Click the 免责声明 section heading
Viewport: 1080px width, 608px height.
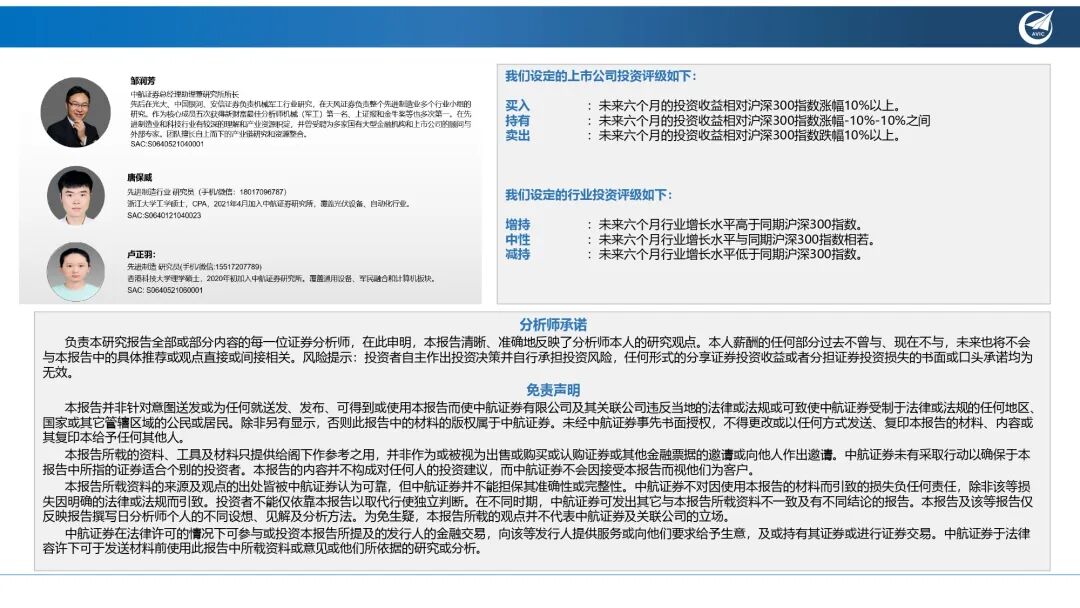point(553,390)
